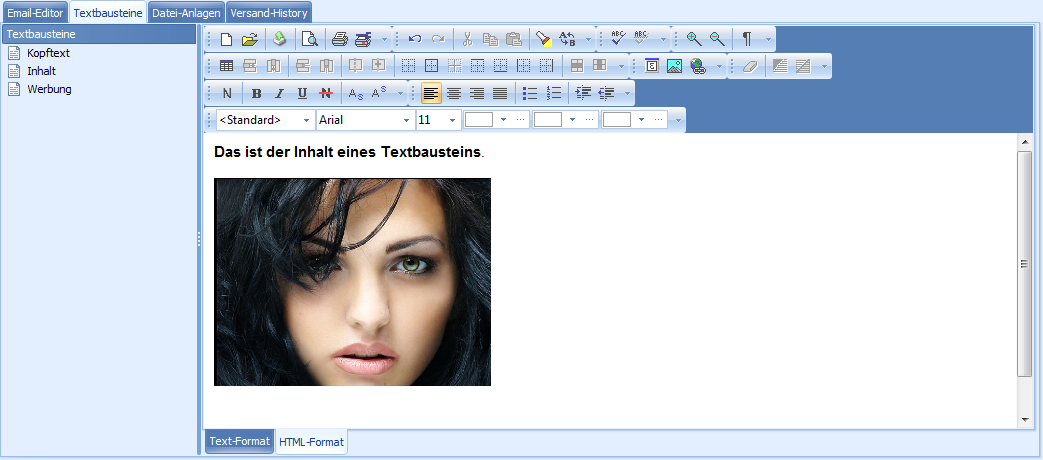
Task: Apply superscript formatting
Action: coord(379,93)
